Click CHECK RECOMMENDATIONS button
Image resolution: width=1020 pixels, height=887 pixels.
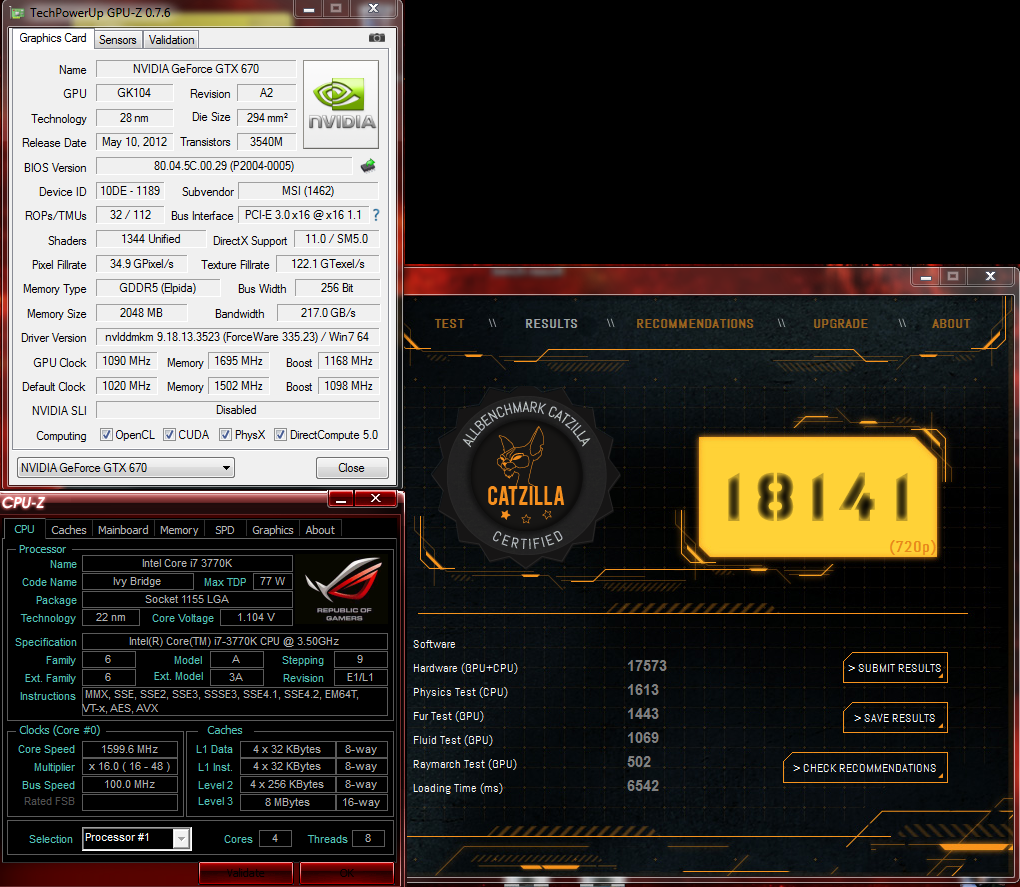pyautogui.click(x=865, y=768)
